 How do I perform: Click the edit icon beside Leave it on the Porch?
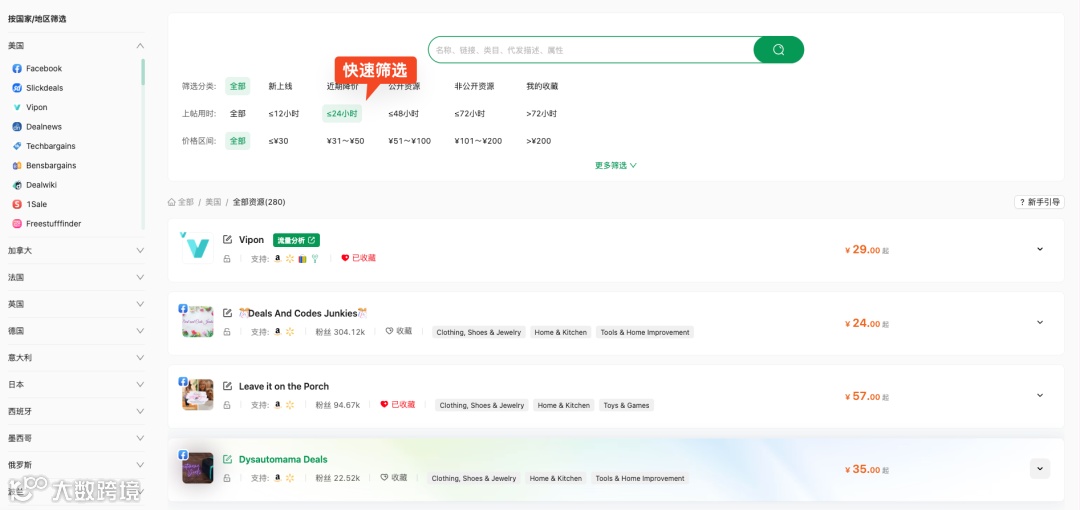(x=227, y=386)
